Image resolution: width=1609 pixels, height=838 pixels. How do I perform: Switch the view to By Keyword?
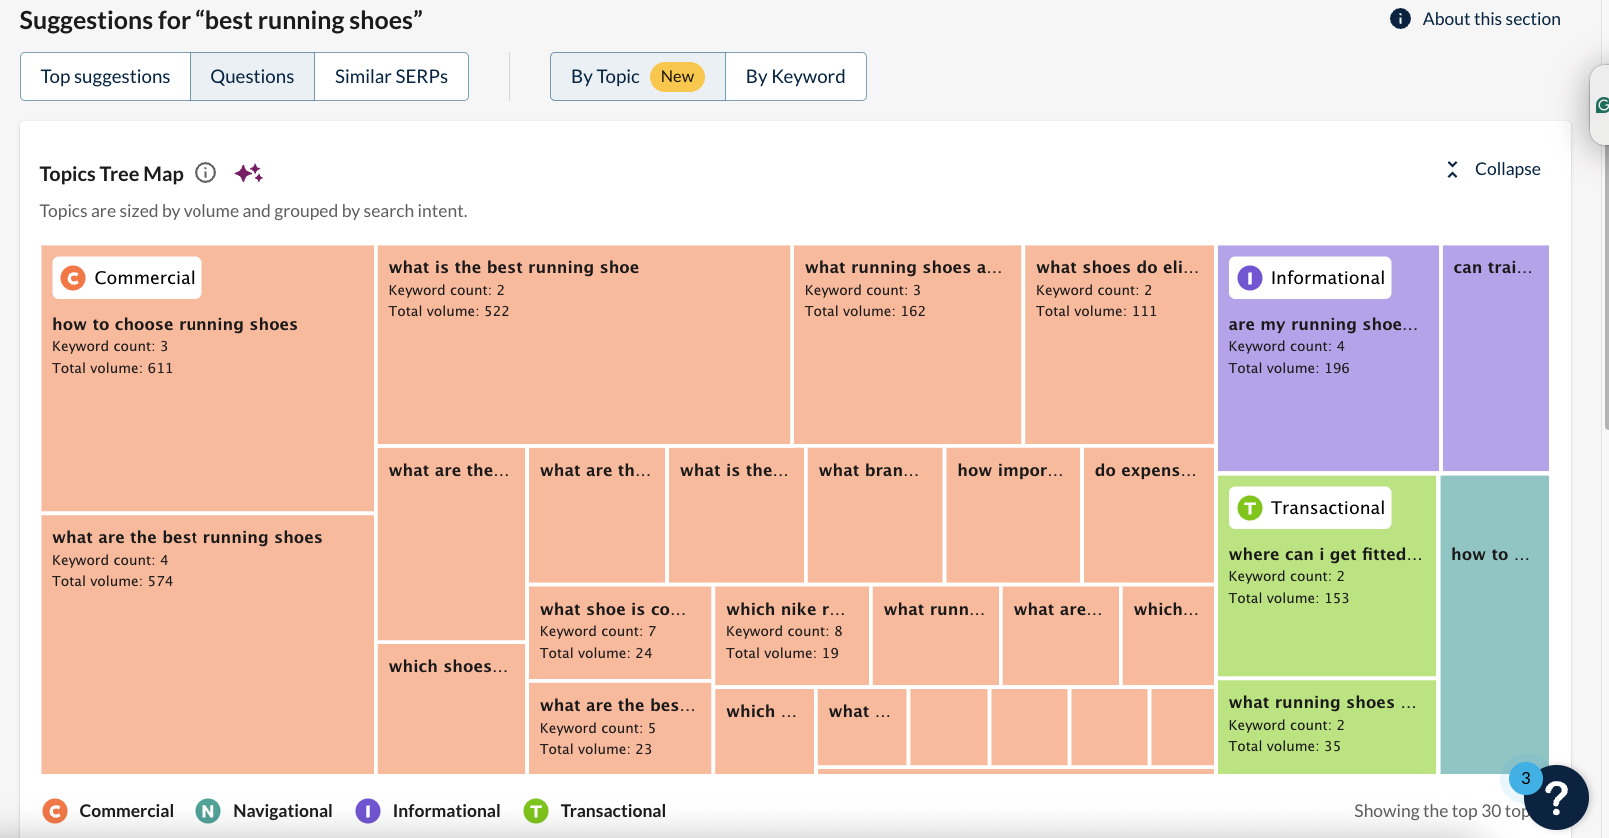(x=795, y=76)
